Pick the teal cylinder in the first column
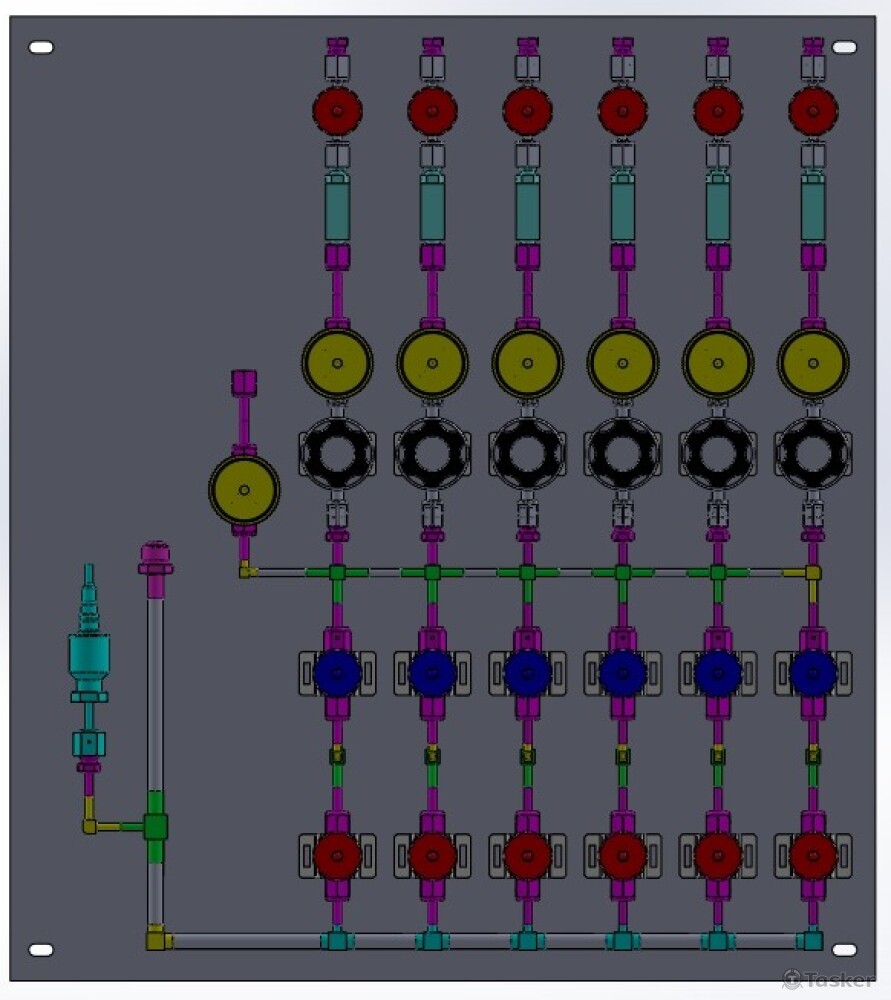This screenshot has height=1000, width=891. coord(337,208)
